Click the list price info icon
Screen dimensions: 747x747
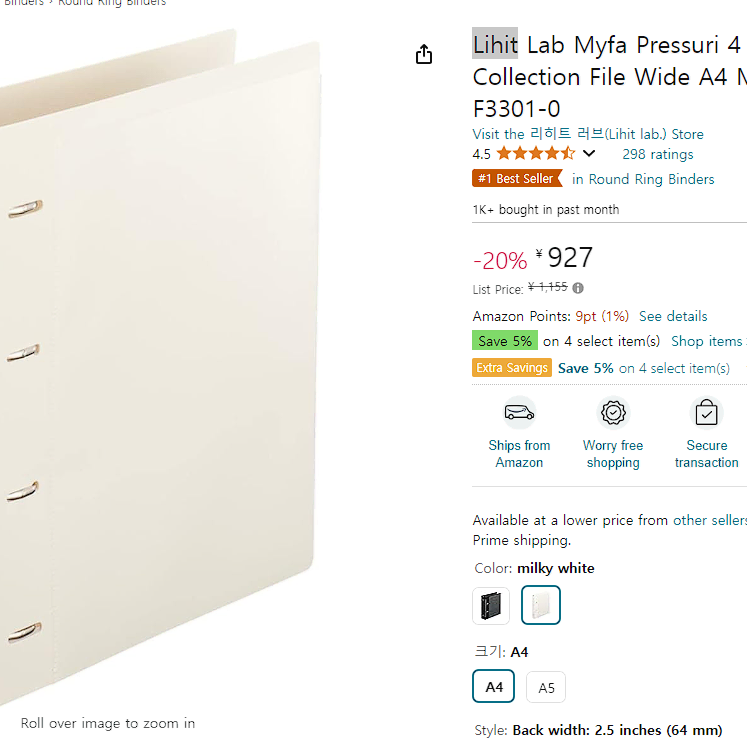tap(578, 288)
